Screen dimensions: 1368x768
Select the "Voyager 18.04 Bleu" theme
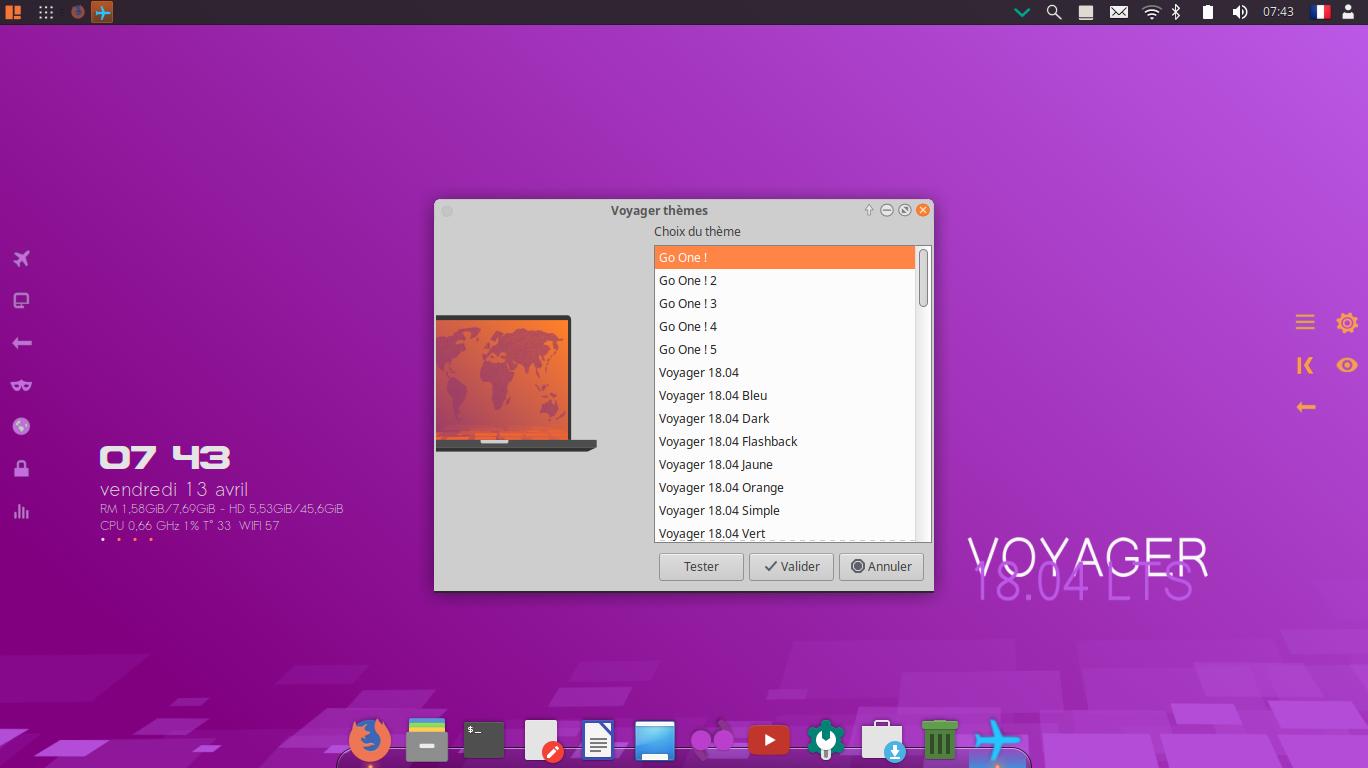pos(785,396)
